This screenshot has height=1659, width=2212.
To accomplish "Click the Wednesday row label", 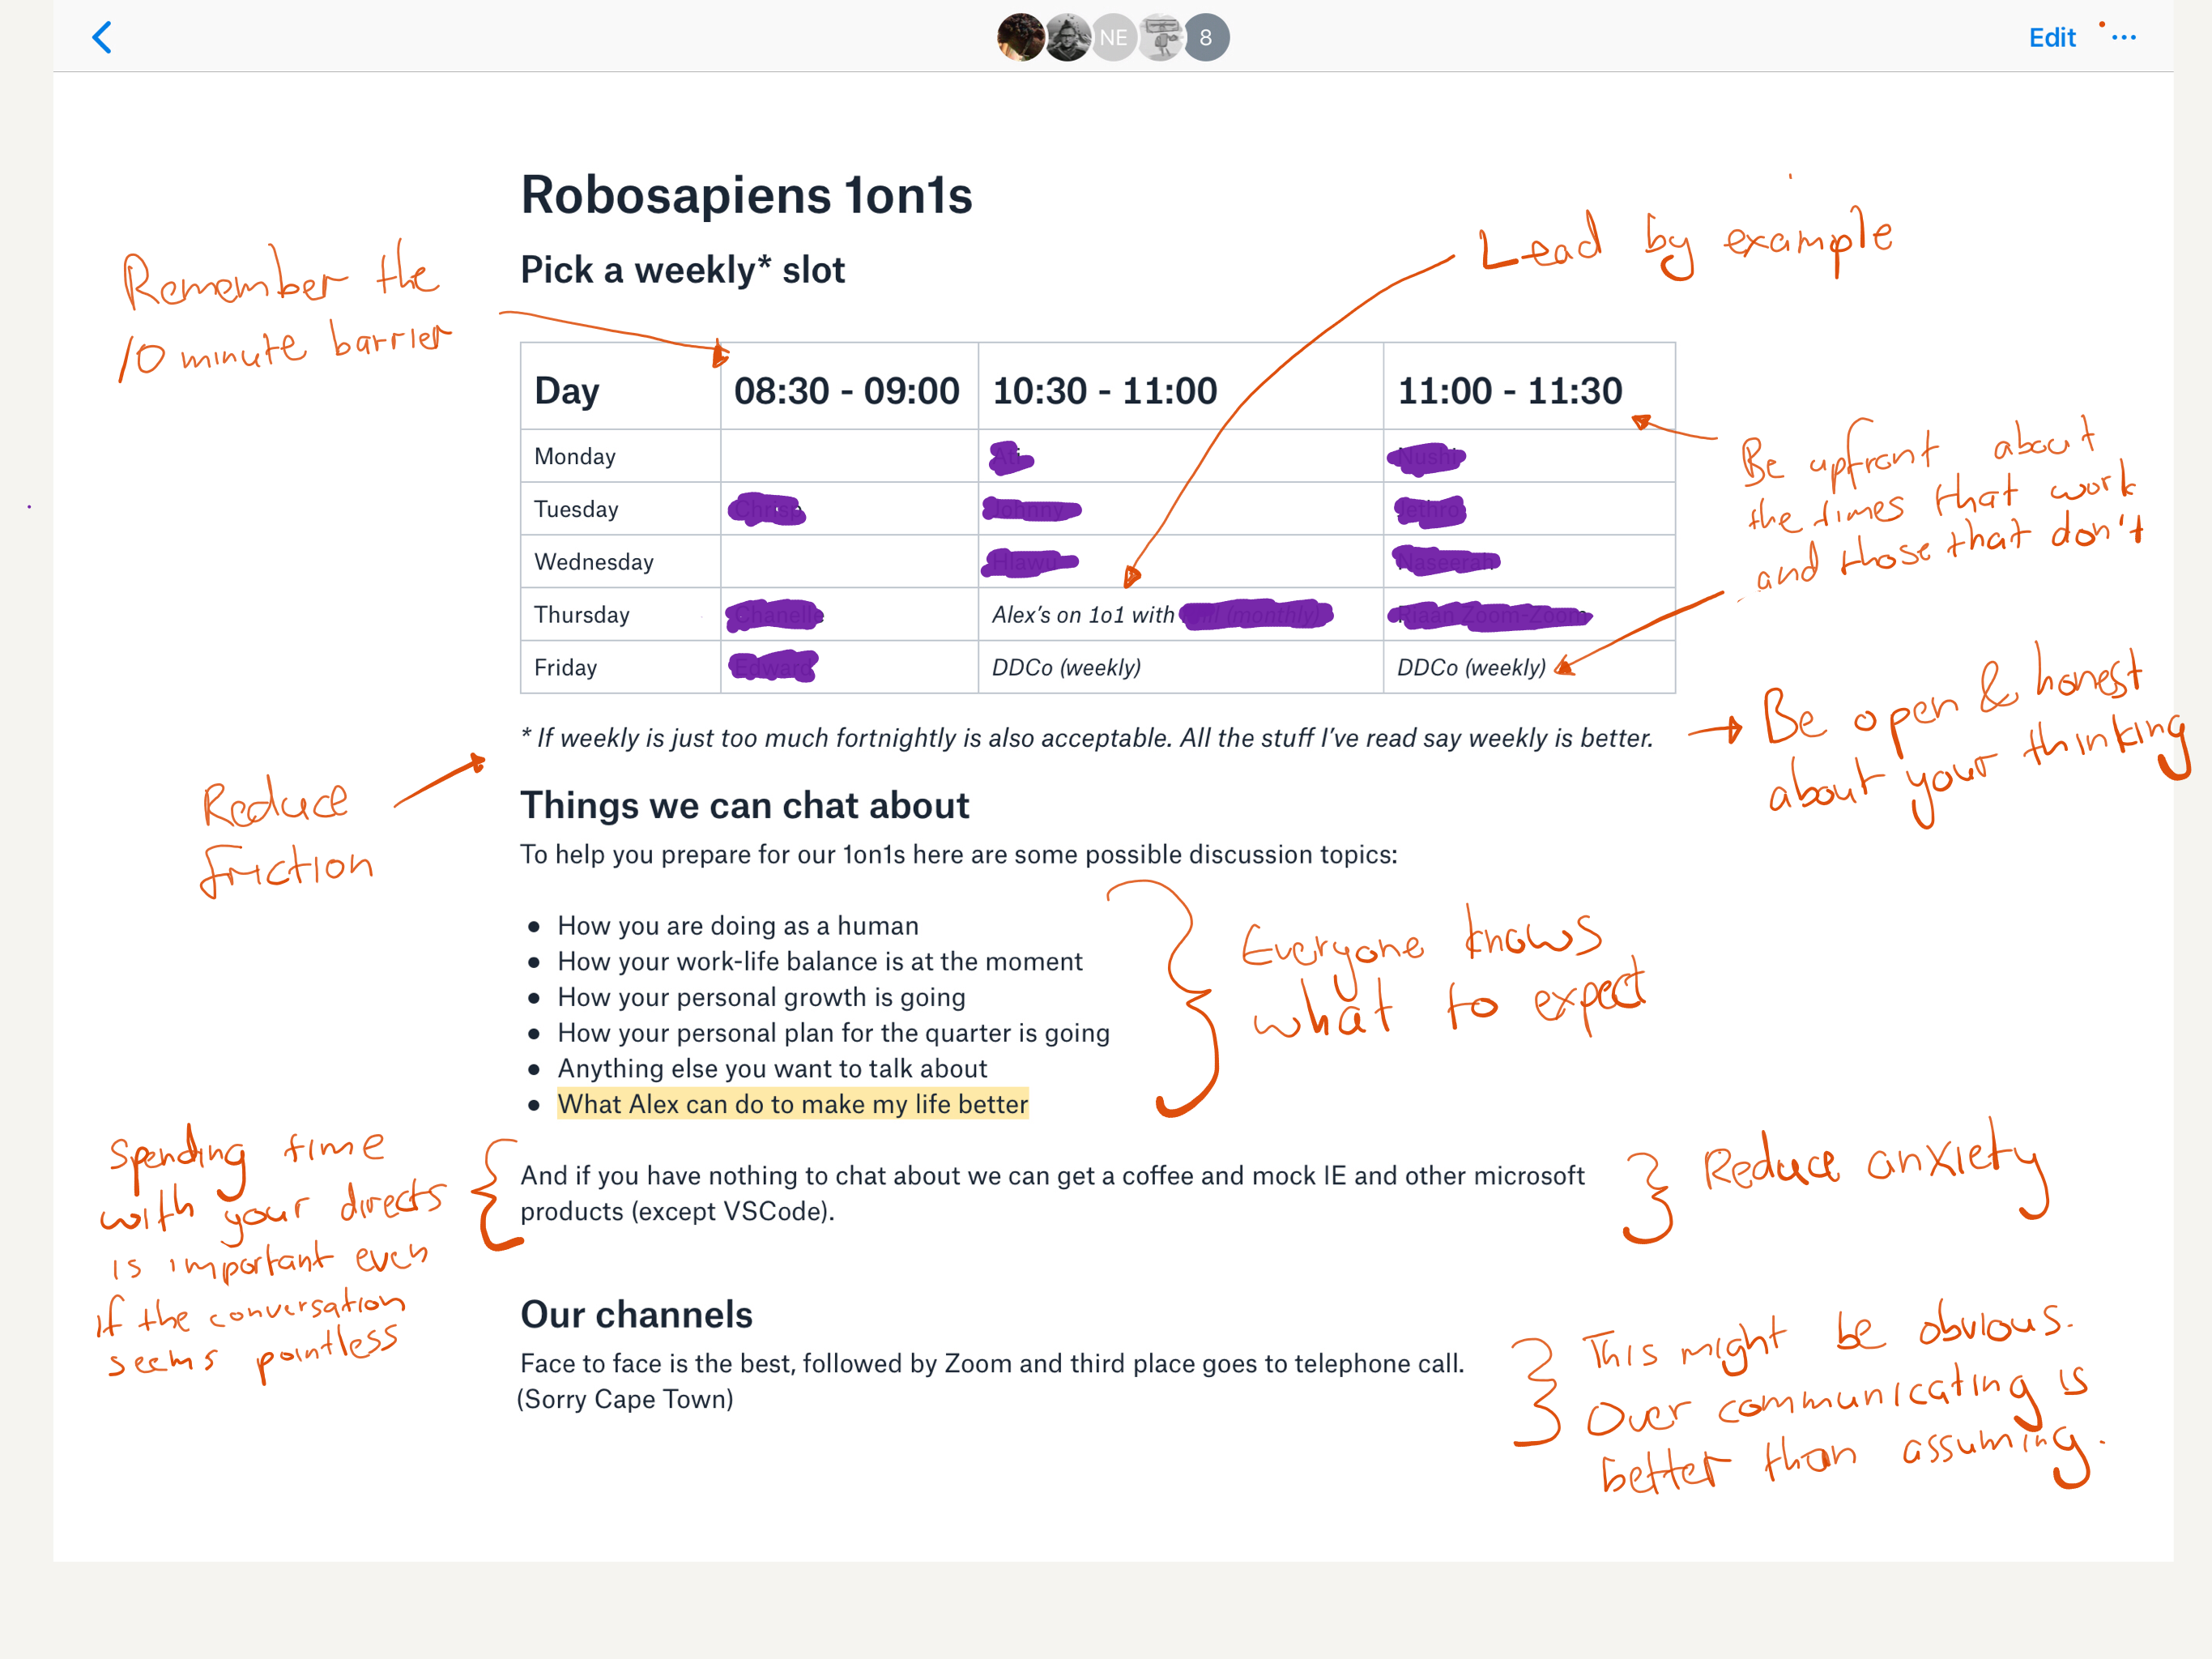I will [594, 562].
